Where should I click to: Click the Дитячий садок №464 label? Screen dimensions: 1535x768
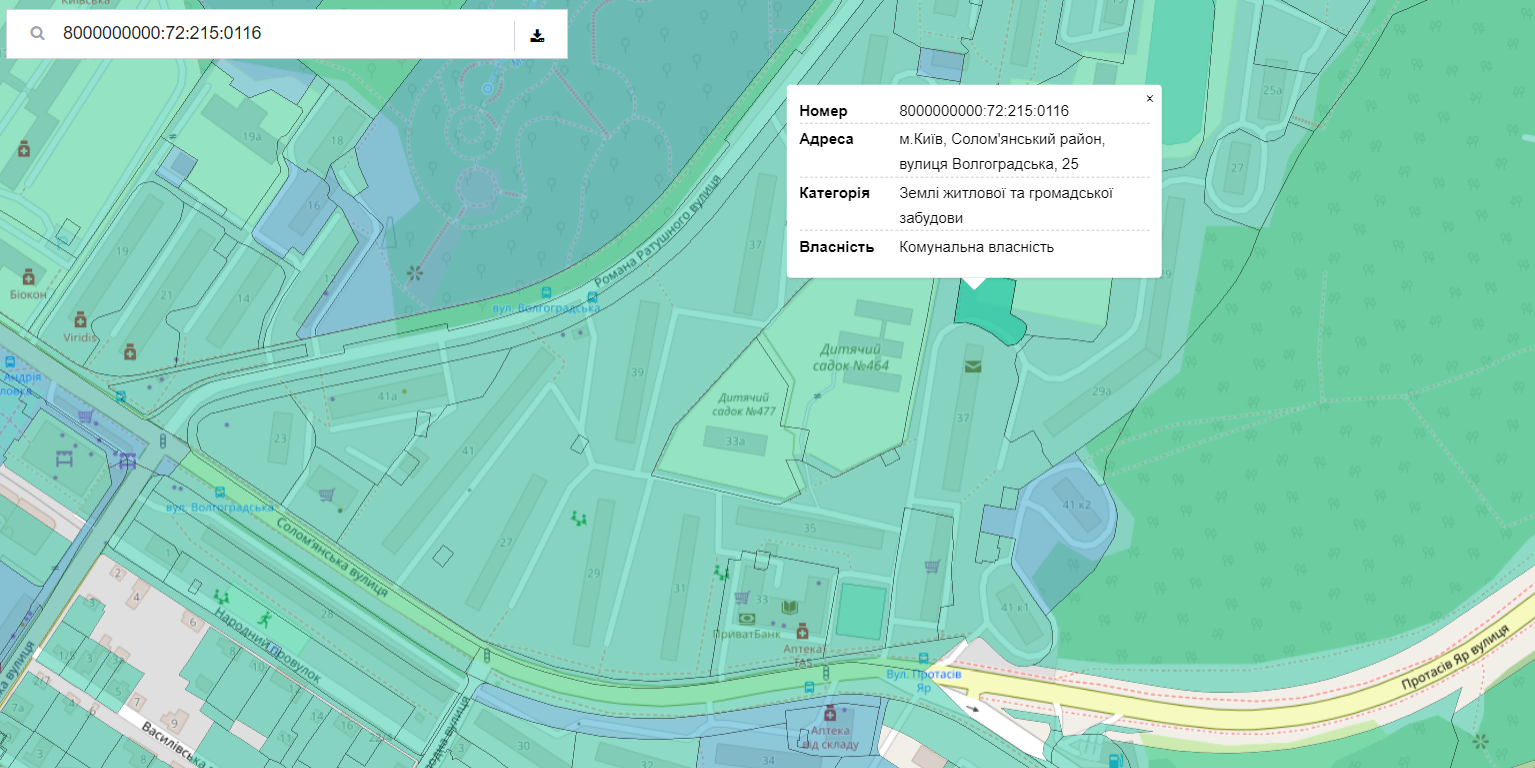click(x=850, y=357)
